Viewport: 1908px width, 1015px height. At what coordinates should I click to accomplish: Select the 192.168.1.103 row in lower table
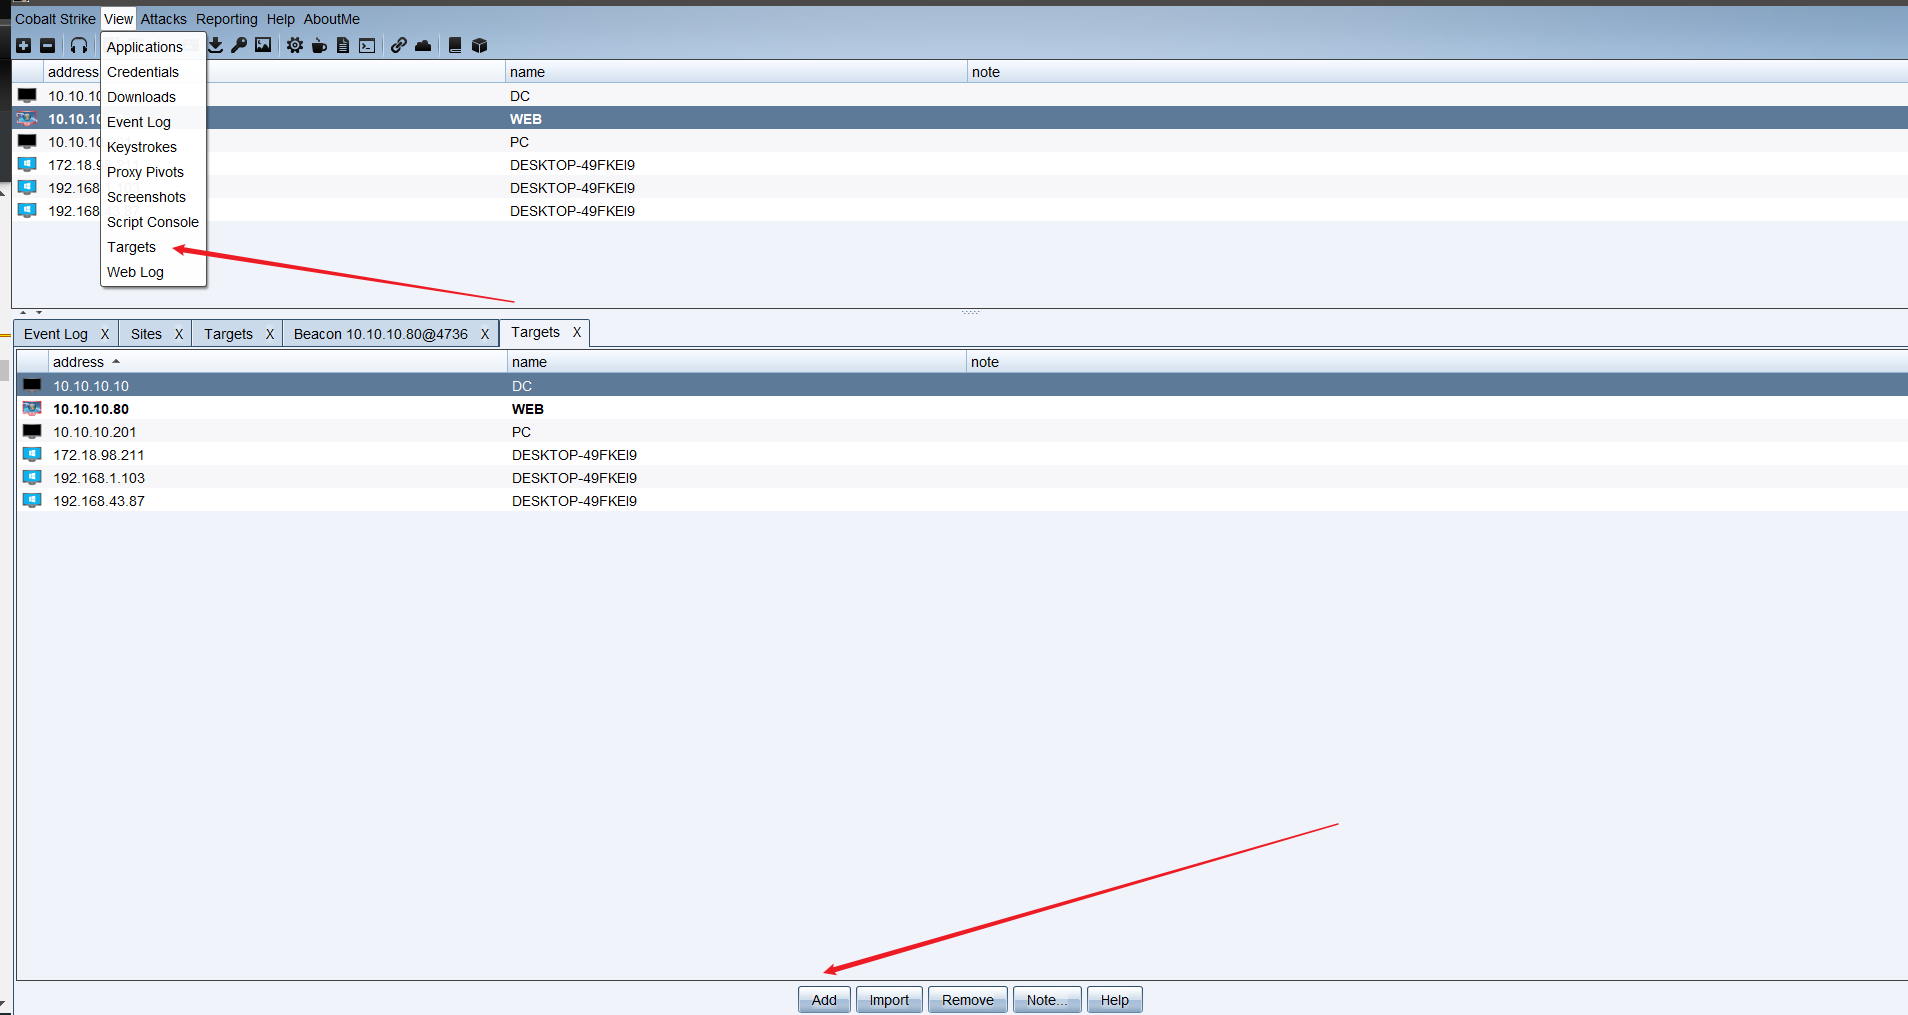pyautogui.click(x=962, y=477)
